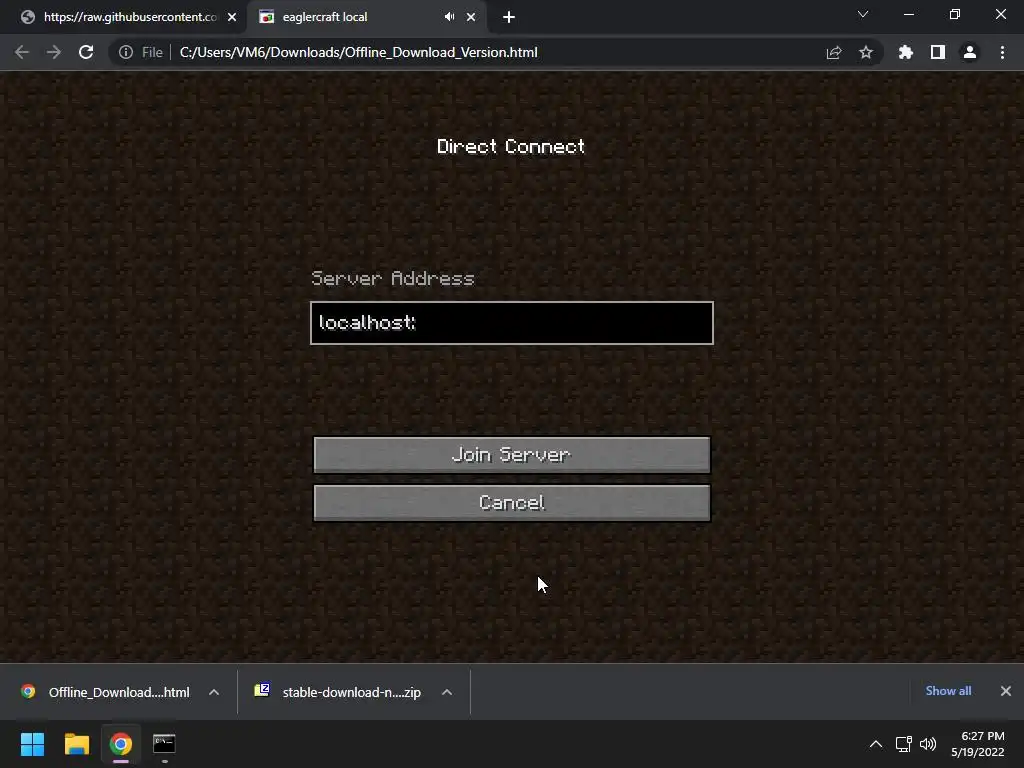Go back to the previous page
The width and height of the screenshot is (1024, 768).
coord(22,52)
